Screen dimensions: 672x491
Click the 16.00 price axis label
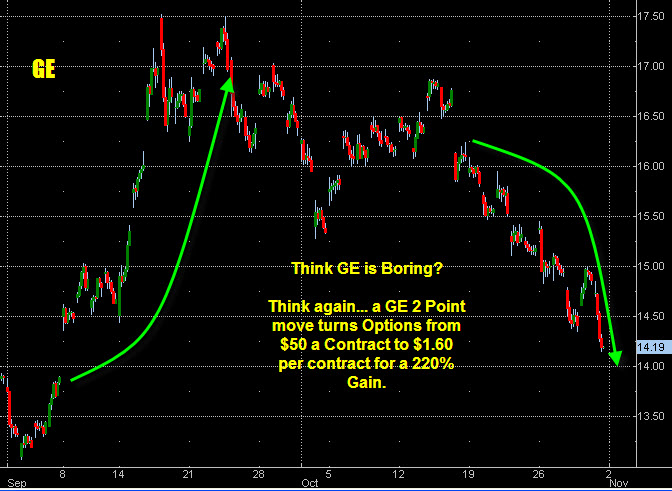point(650,166)
